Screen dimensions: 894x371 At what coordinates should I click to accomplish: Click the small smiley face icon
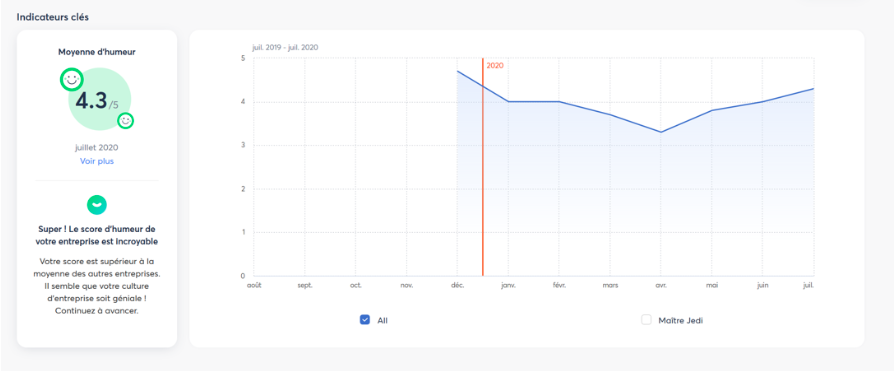tap(125, 120)
